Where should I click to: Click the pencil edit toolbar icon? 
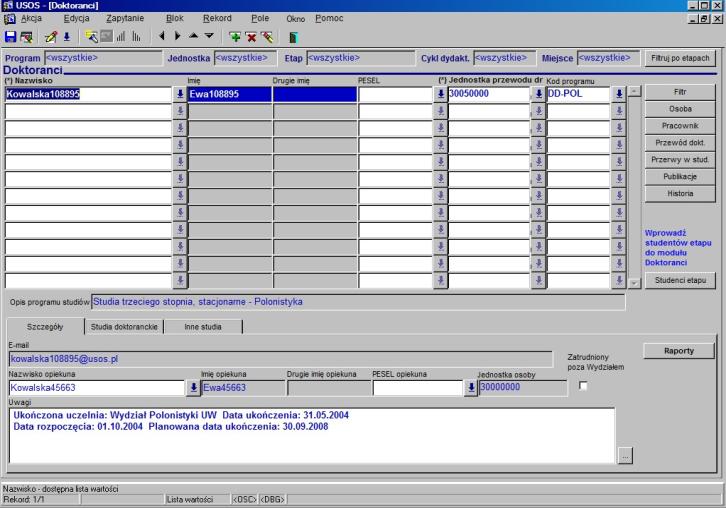(x=51, y=37)
